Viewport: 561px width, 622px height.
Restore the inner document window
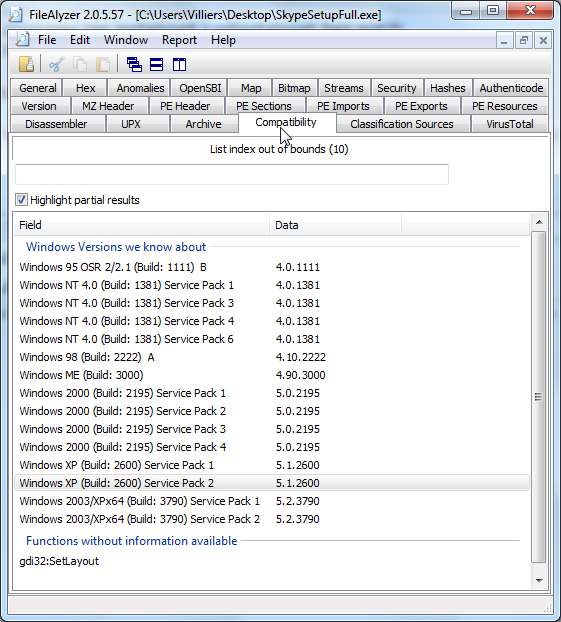click(x=524, y=40)
